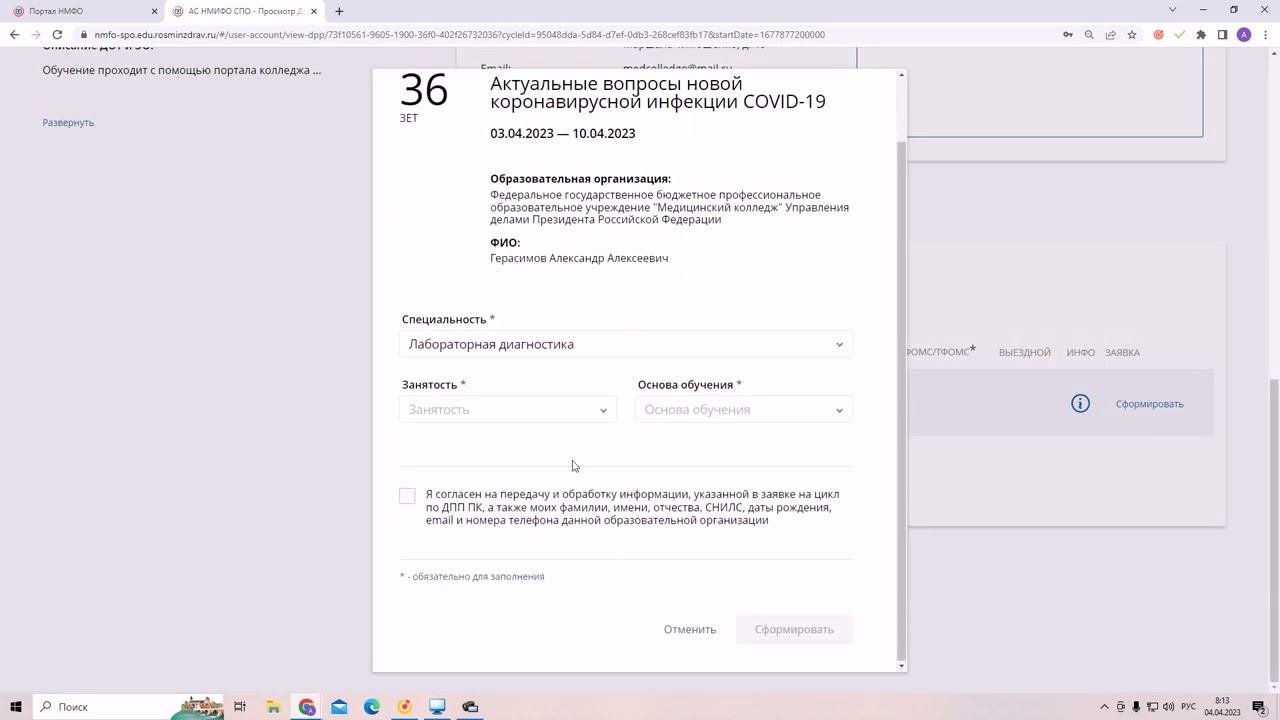The height and width of the screenshot is (720, 1280).
Task: Go forward in browser history
Action: point(35,35)
